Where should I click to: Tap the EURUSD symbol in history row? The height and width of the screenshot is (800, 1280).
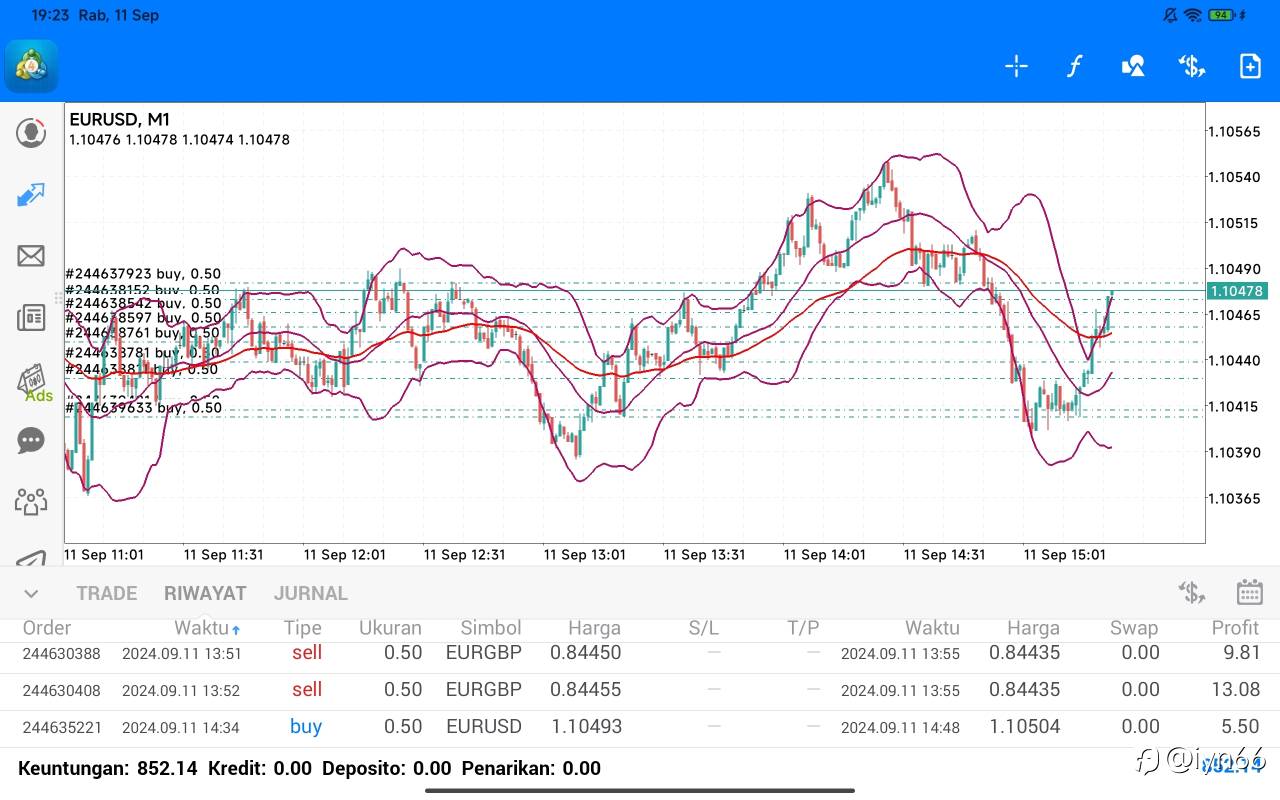484,727
